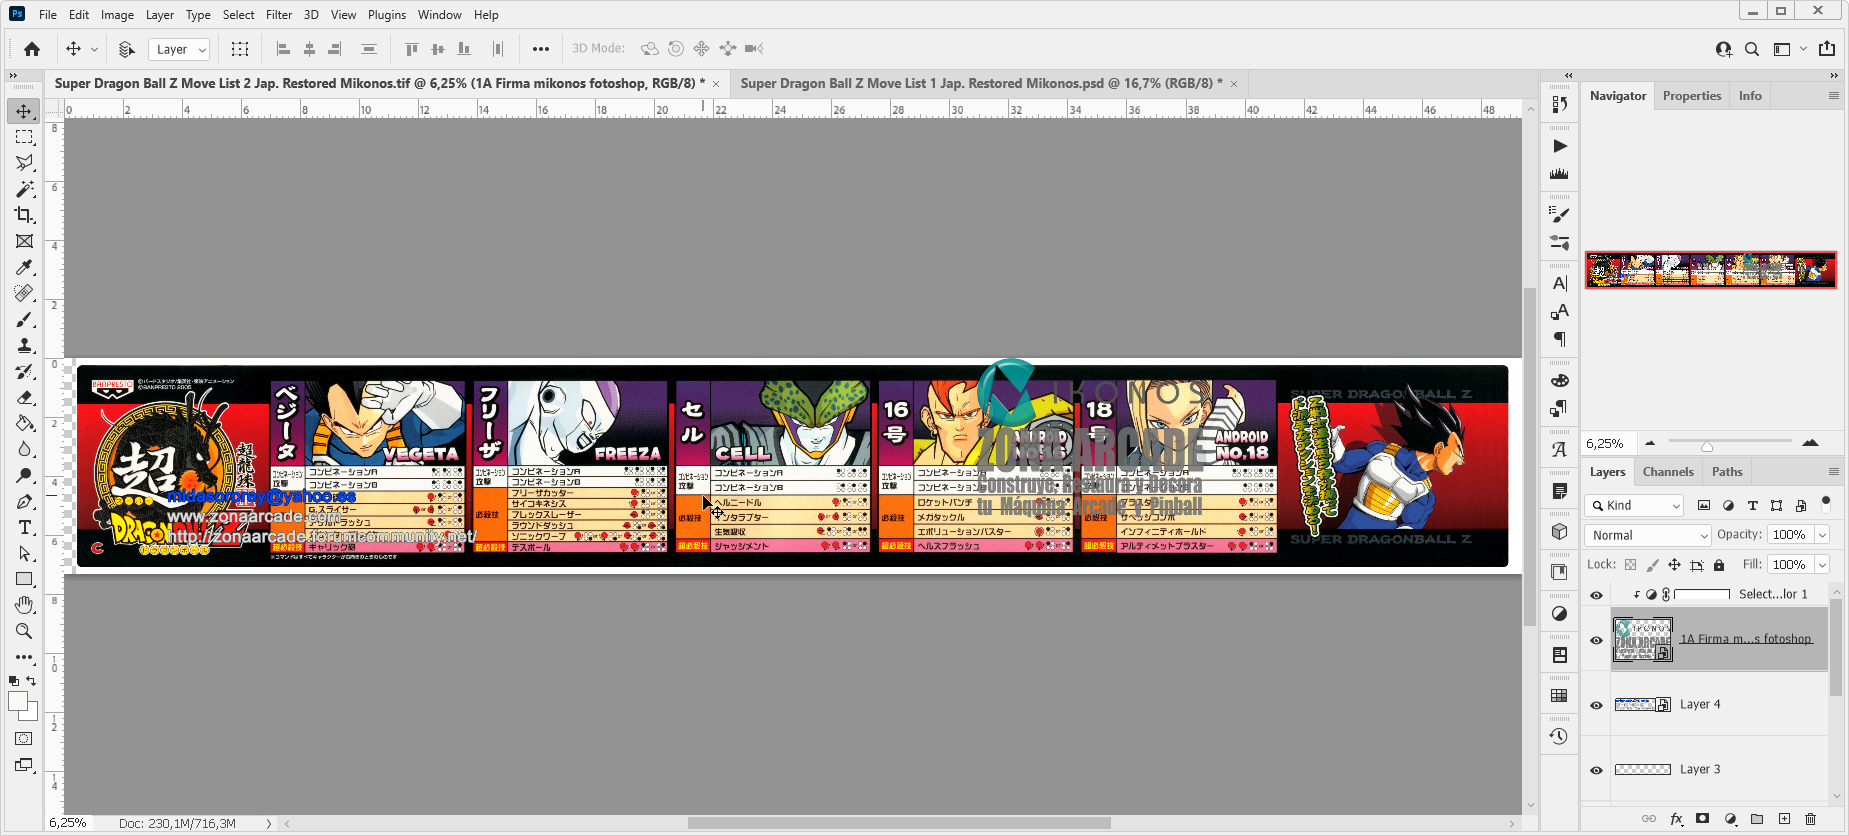Open the File menu
This screenshot has height=836, width=1849.
48,15
